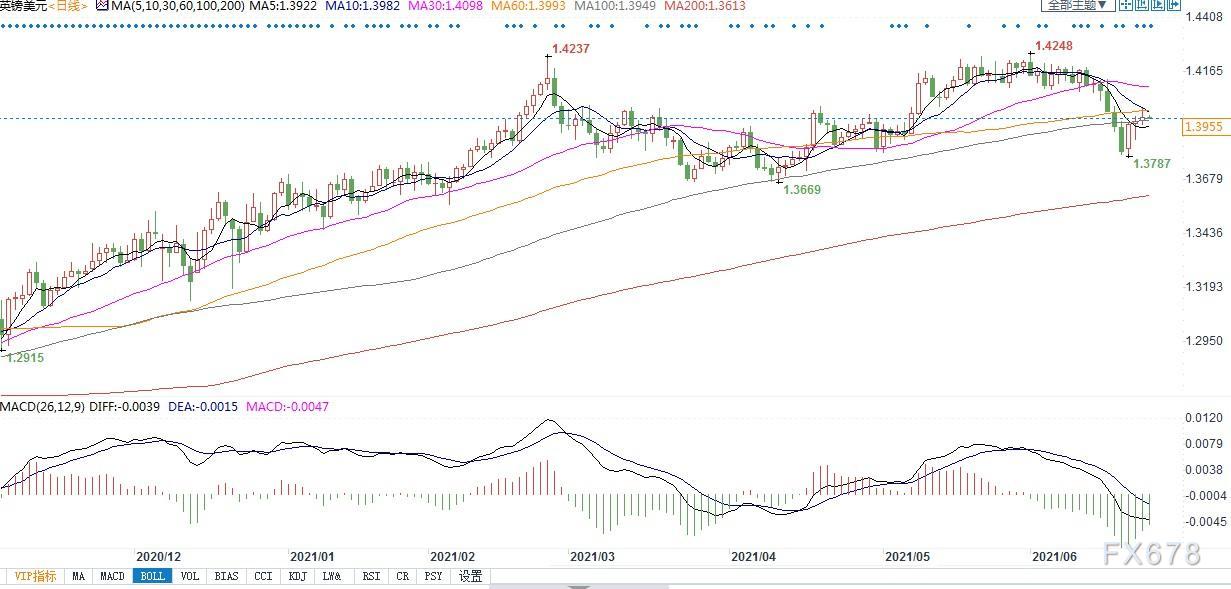Click the MA chart indicator icon before MA(5,10,30...)
This screenshot has height=589, width=1231.
102,5
